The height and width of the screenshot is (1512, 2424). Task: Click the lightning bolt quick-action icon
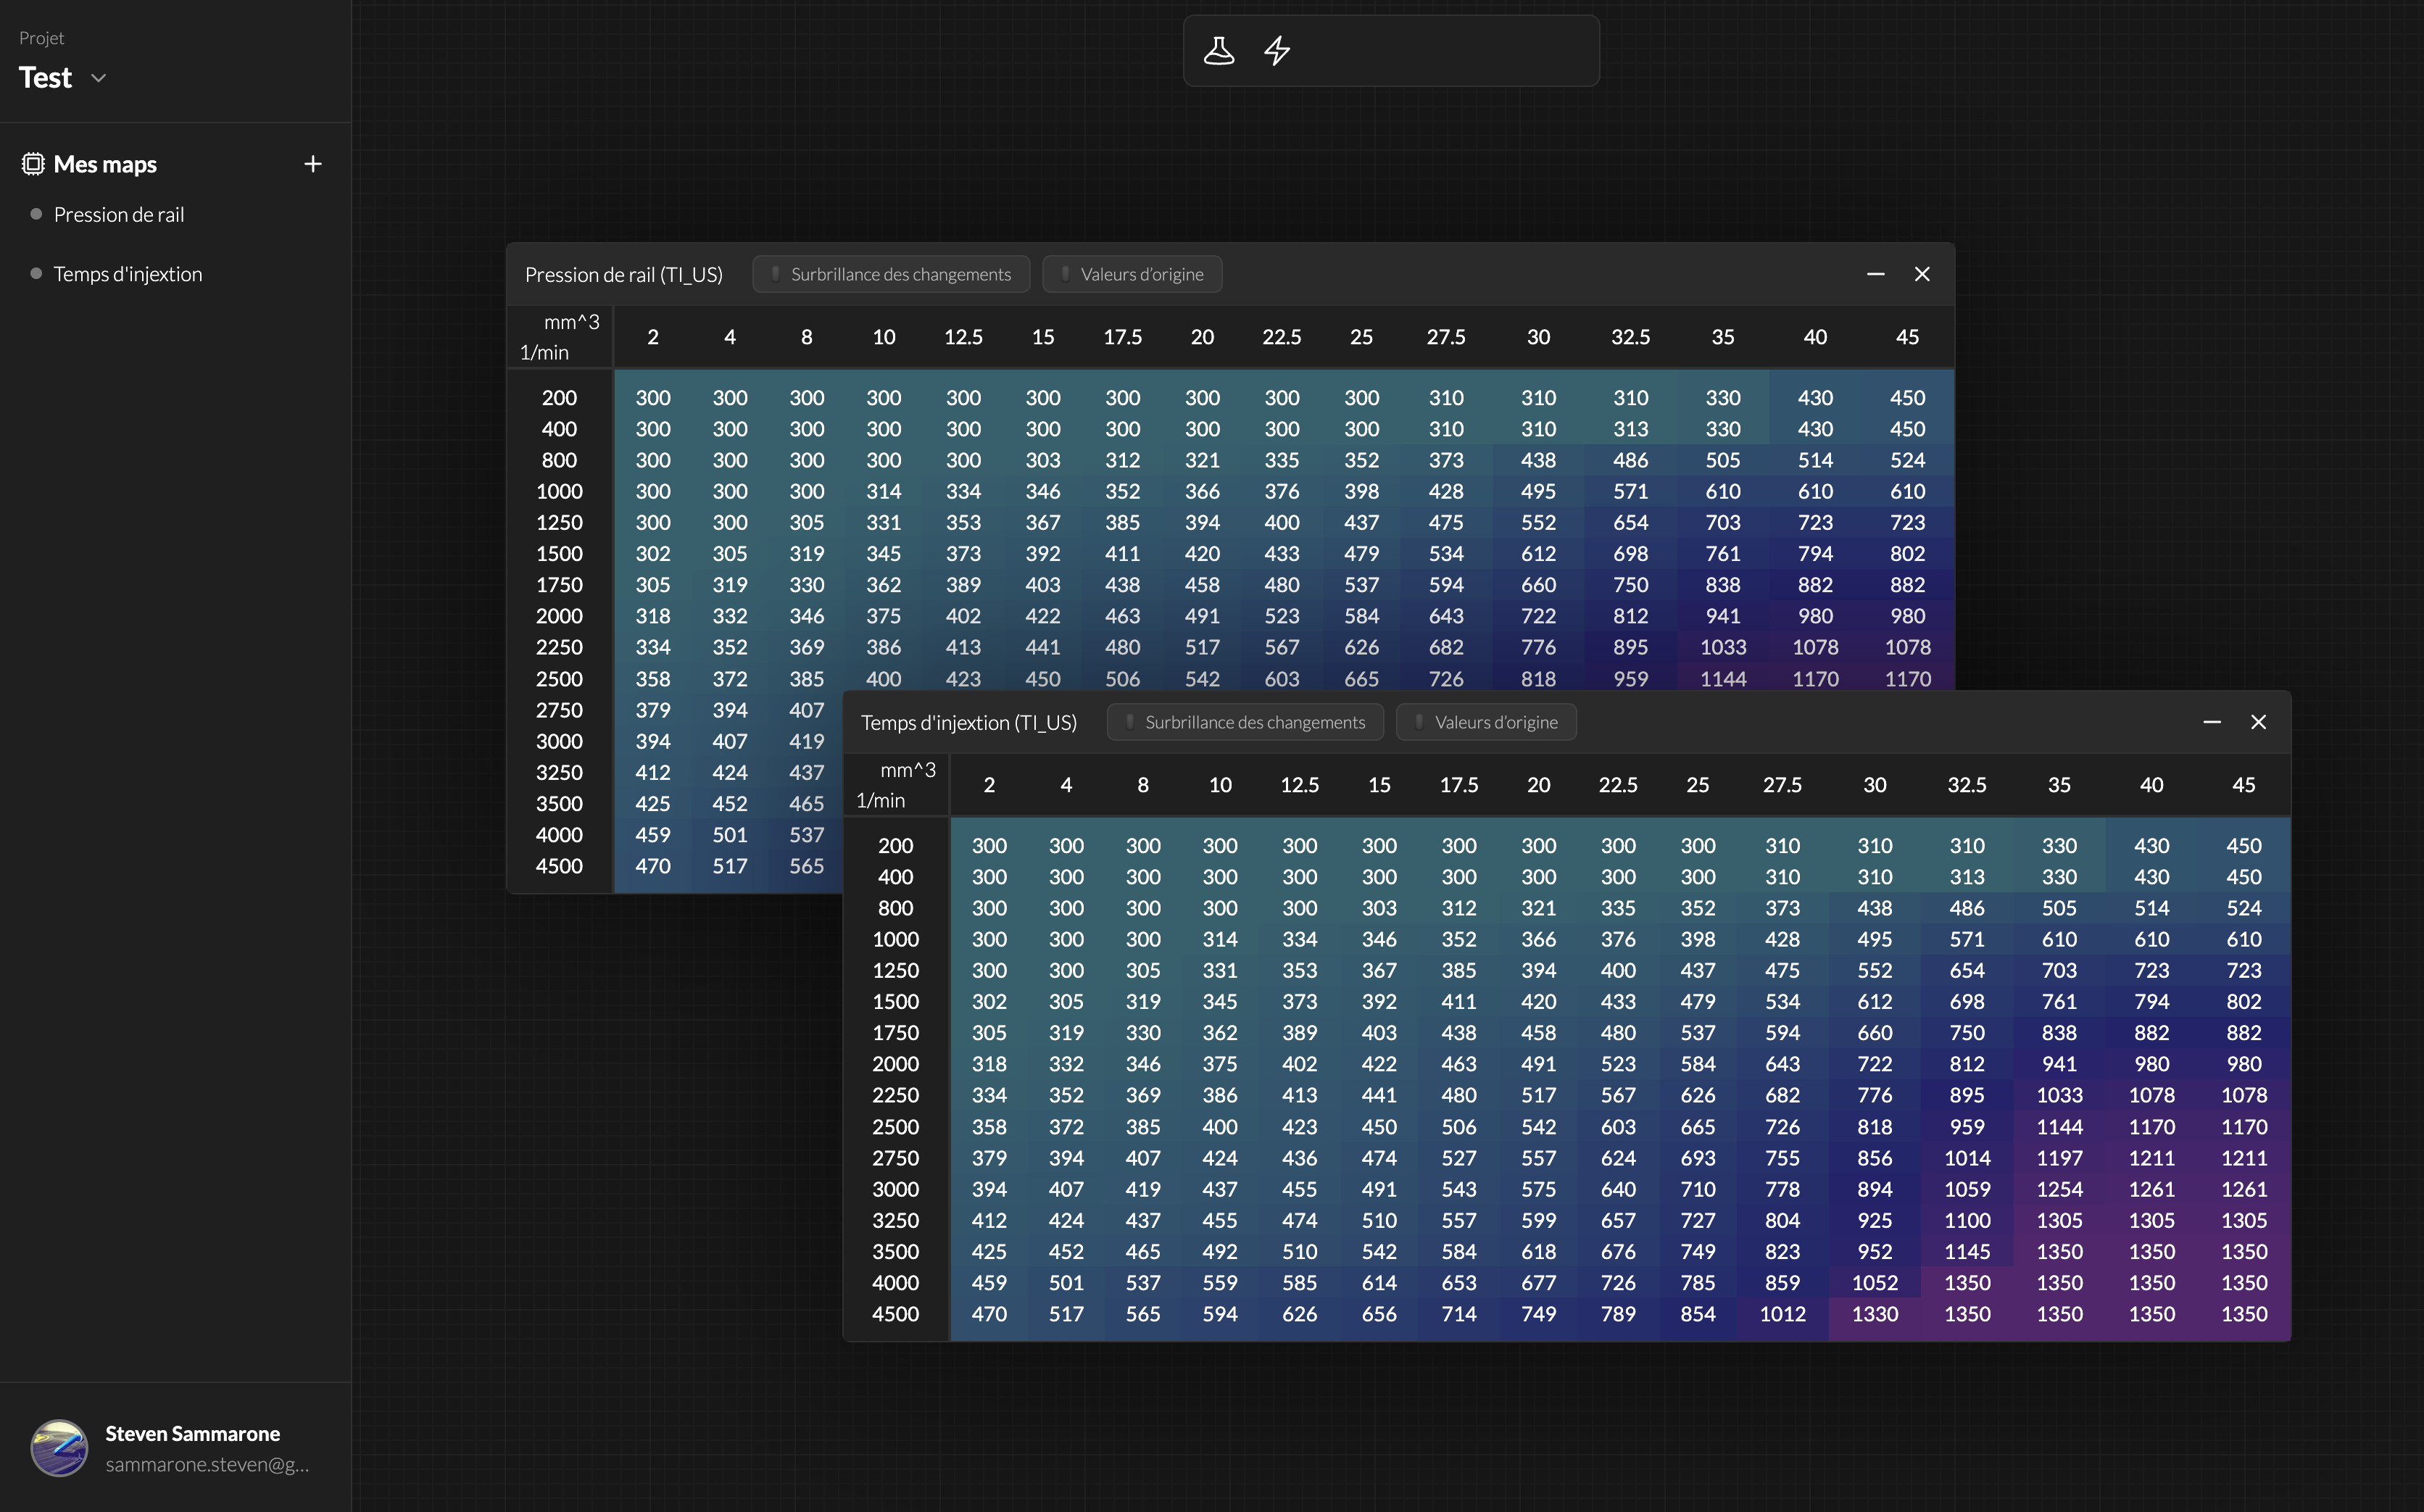tap(1277, 51)
